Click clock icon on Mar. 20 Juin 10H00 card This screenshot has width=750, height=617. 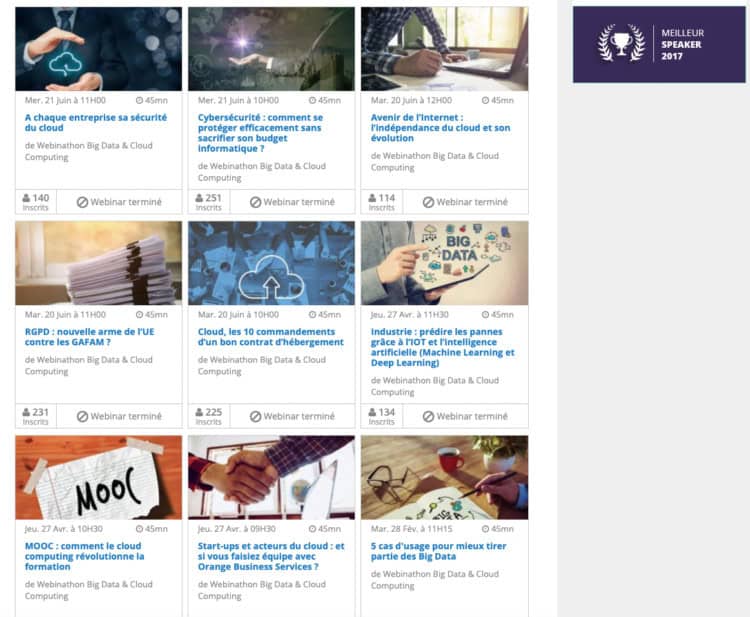(x=312, y=315)
